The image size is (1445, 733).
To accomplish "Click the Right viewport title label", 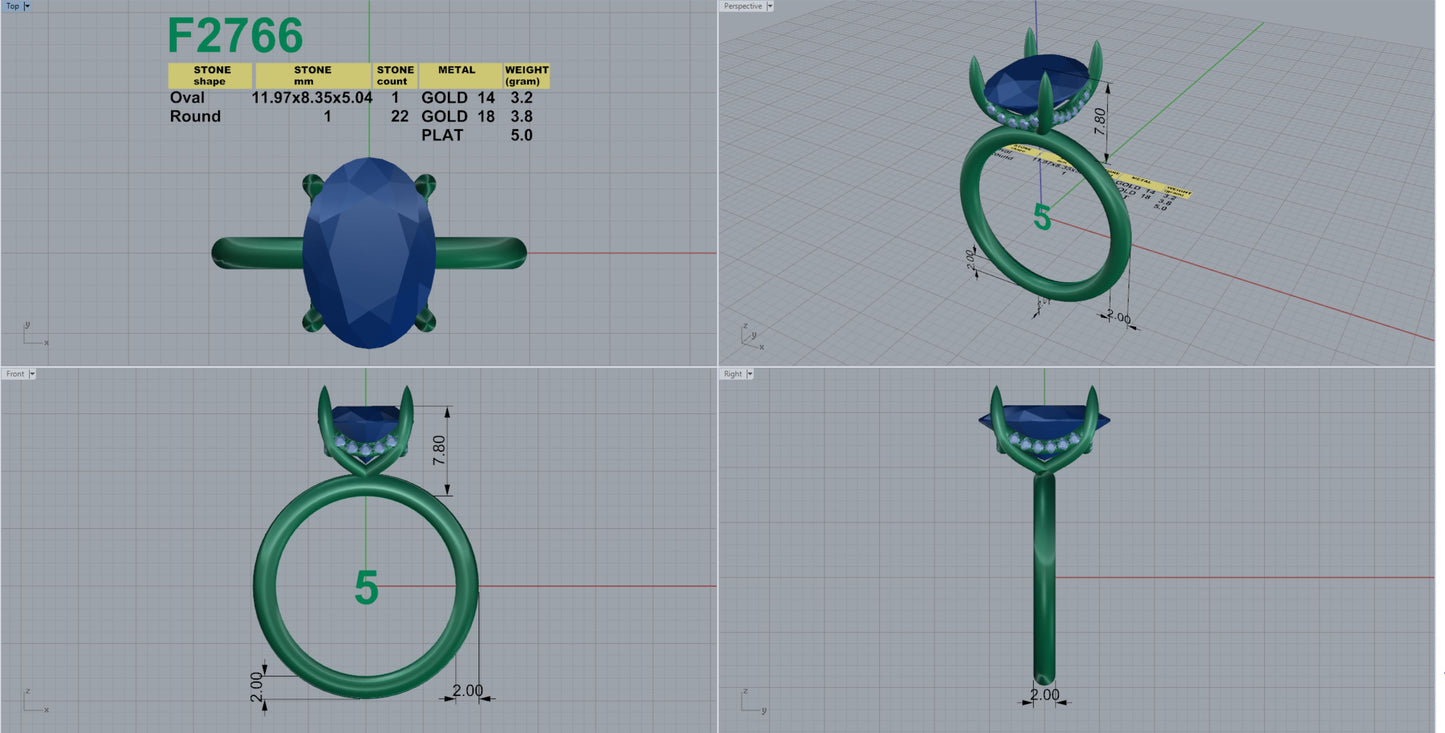I will pyautogui.click(x=733, y=374).
